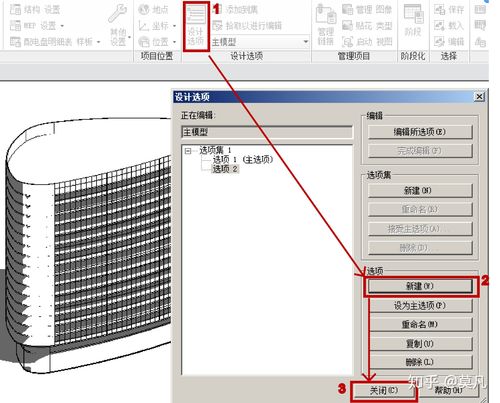Click 新建(N) under 选项集 group
This screenshot has height=403, width=500.
click(420, 191)
